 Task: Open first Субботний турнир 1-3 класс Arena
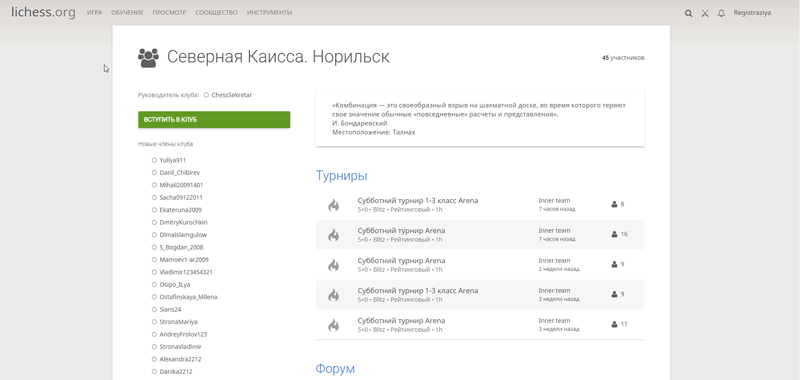coord(418,200)
